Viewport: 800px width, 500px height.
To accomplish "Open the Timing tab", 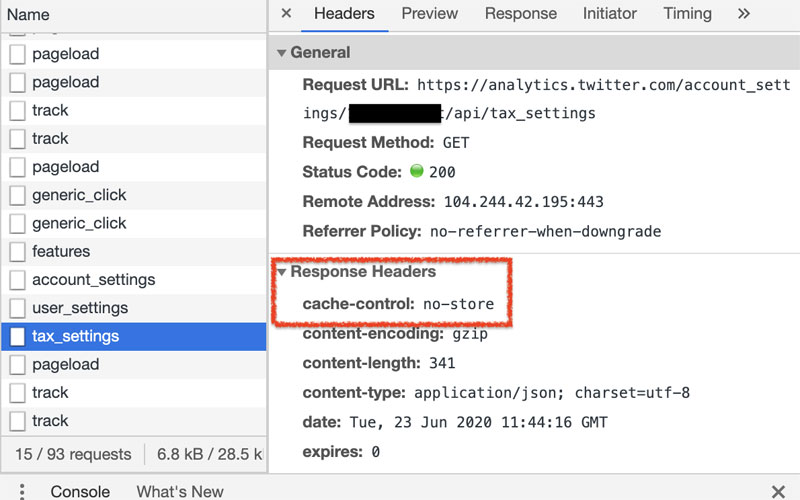I will click(687, 14).
